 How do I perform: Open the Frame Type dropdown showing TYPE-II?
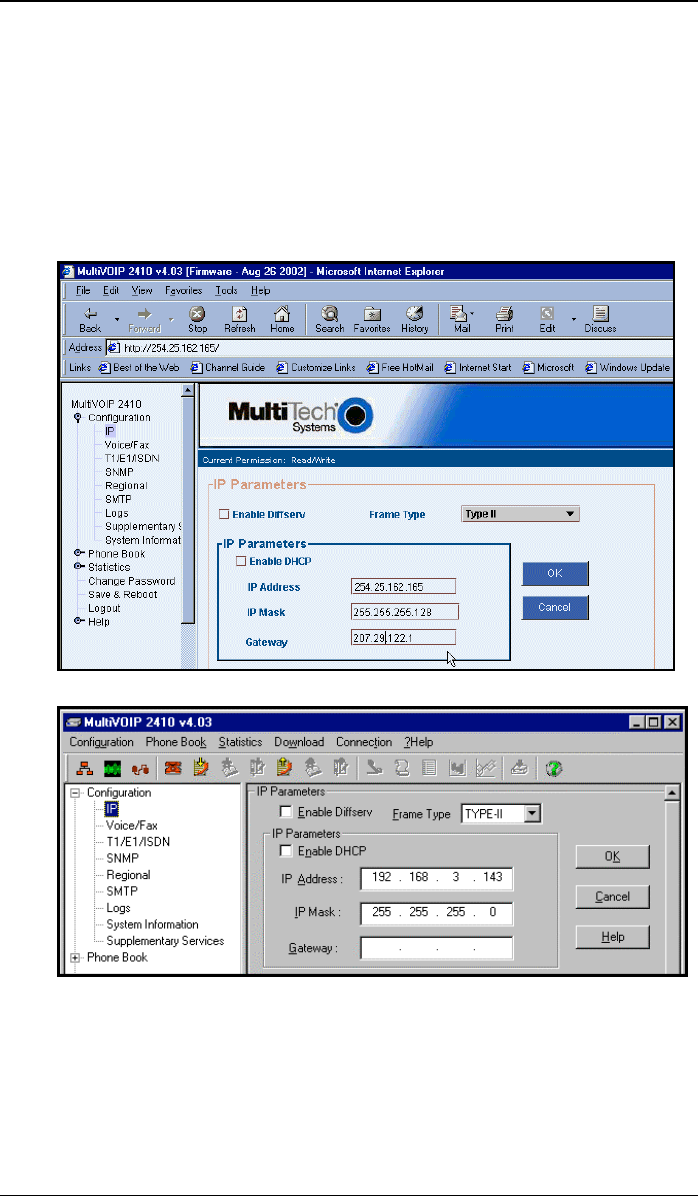[x=534, y=814]
